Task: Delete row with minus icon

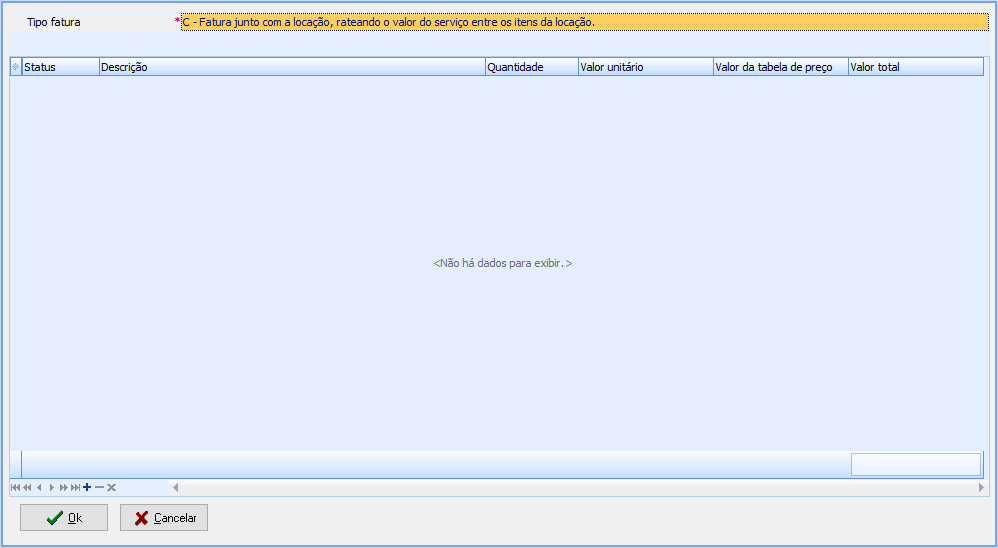Action: (x=99, y=488)
